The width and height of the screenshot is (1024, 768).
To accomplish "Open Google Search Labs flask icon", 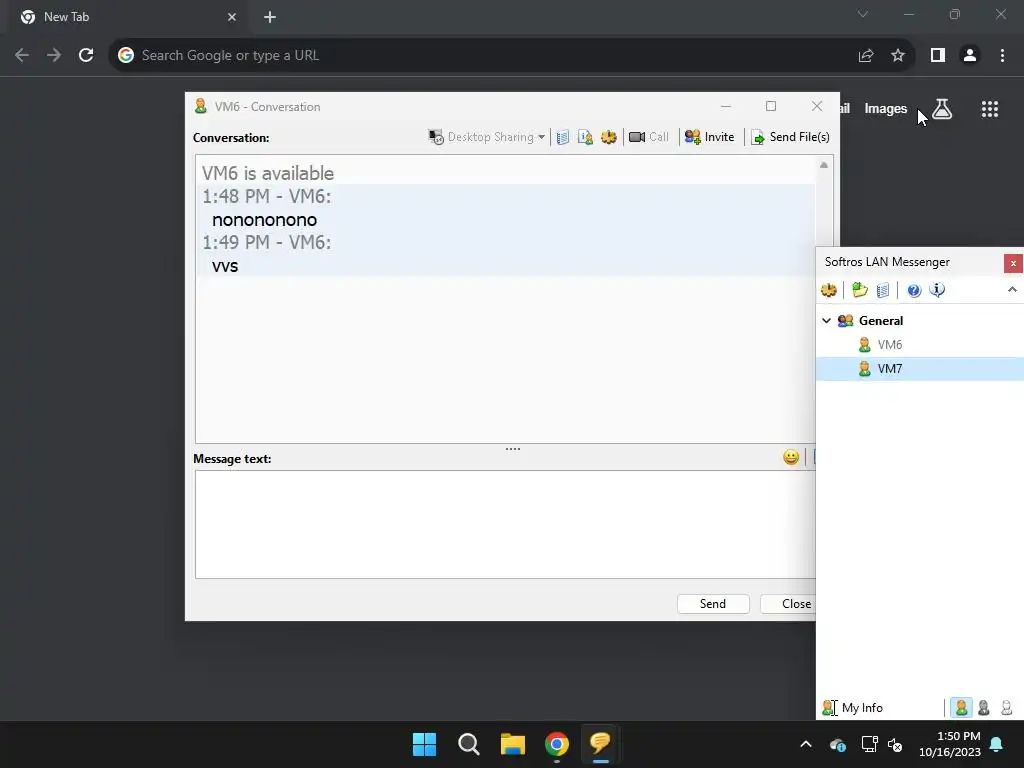I will point(942,109).
